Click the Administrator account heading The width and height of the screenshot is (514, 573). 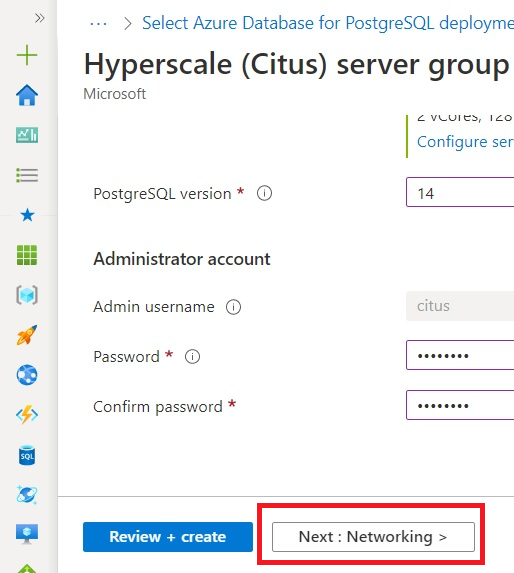182,259
